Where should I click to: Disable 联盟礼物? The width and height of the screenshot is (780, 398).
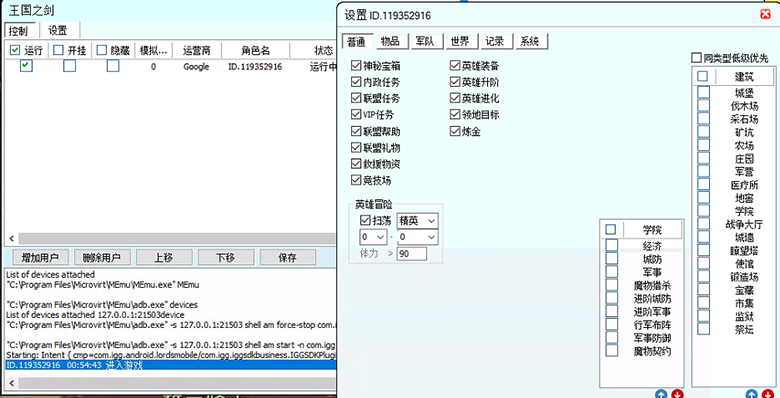356,148
